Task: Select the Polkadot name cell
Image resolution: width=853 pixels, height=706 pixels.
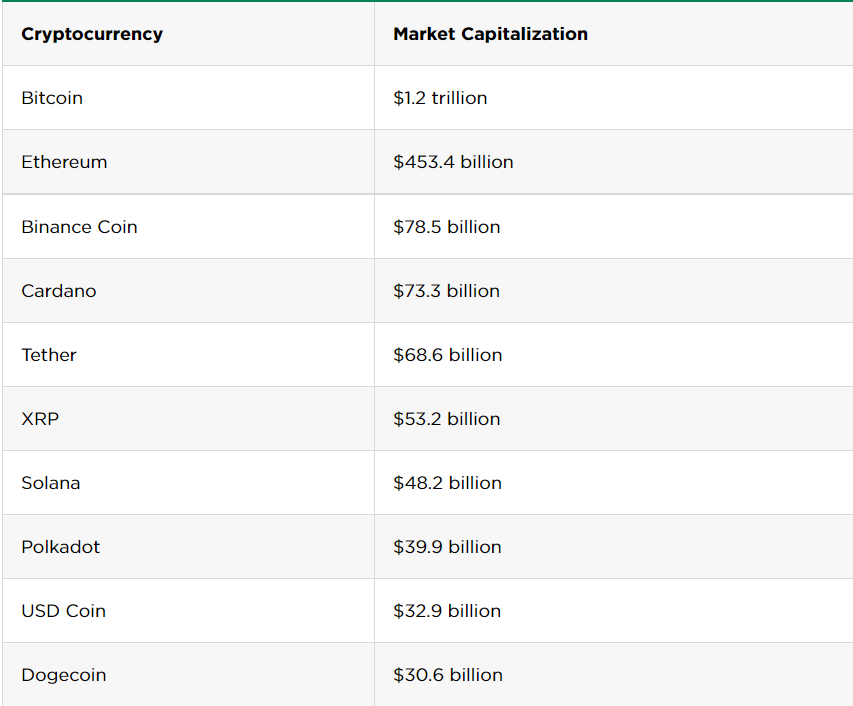Action: click(x=61, y=547)
